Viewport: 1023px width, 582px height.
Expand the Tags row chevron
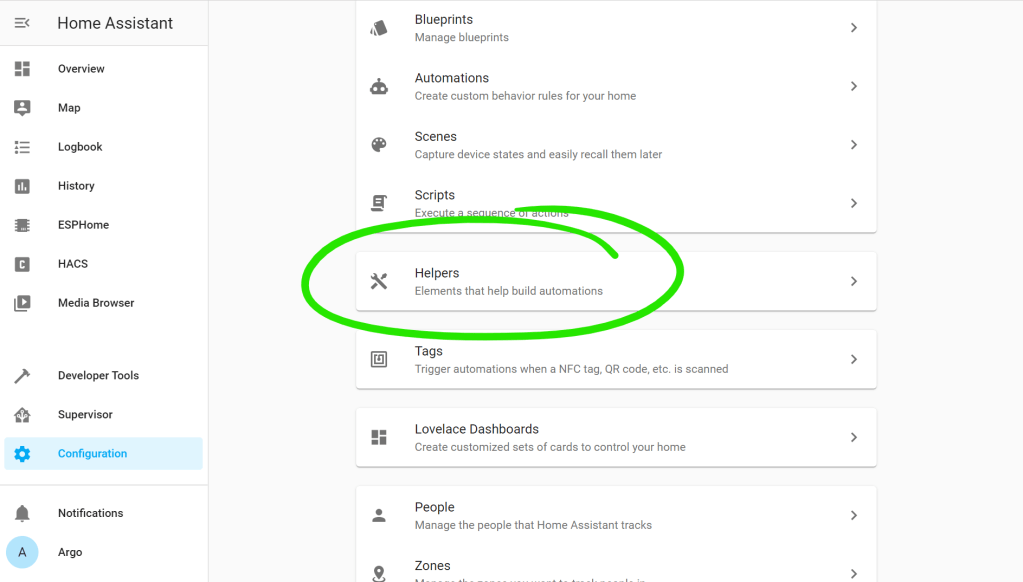click(854, 358)
